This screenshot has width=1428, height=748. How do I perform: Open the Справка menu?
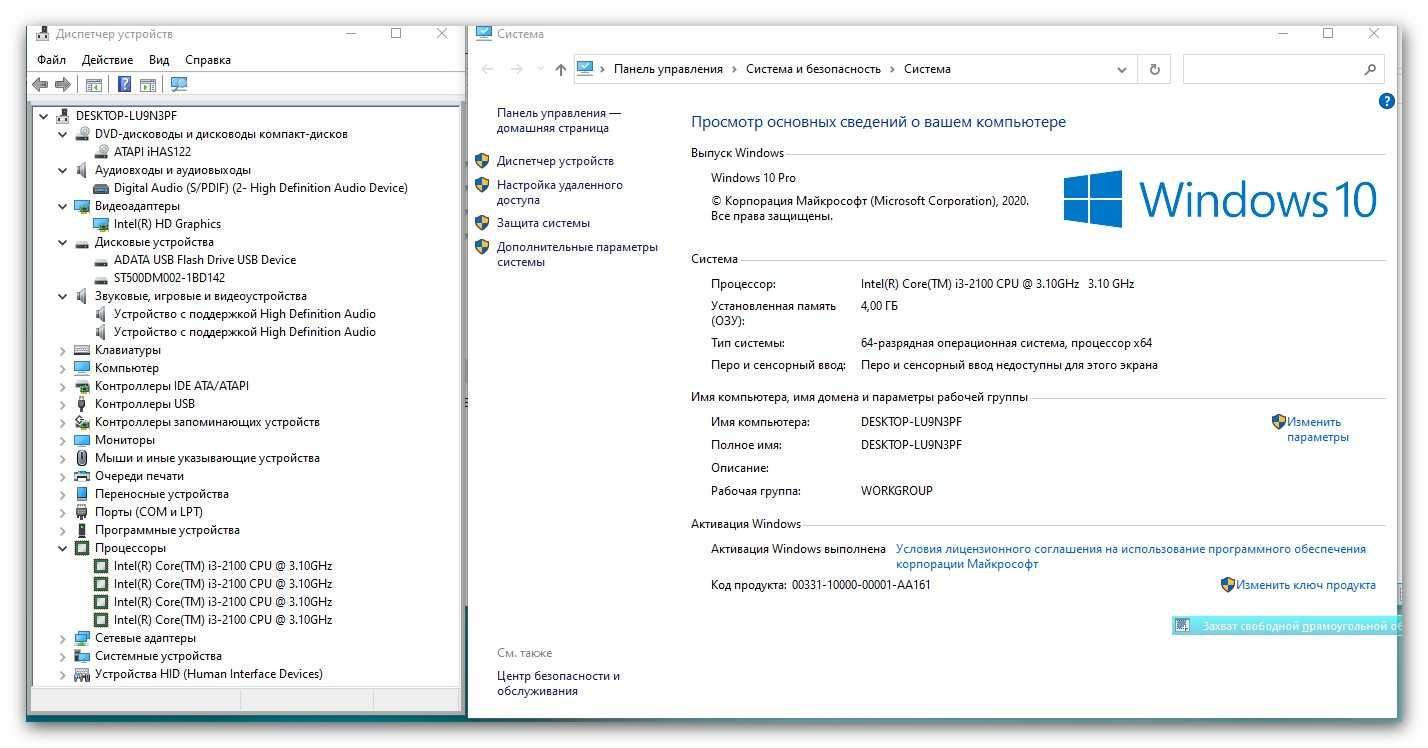pos(208,60)
